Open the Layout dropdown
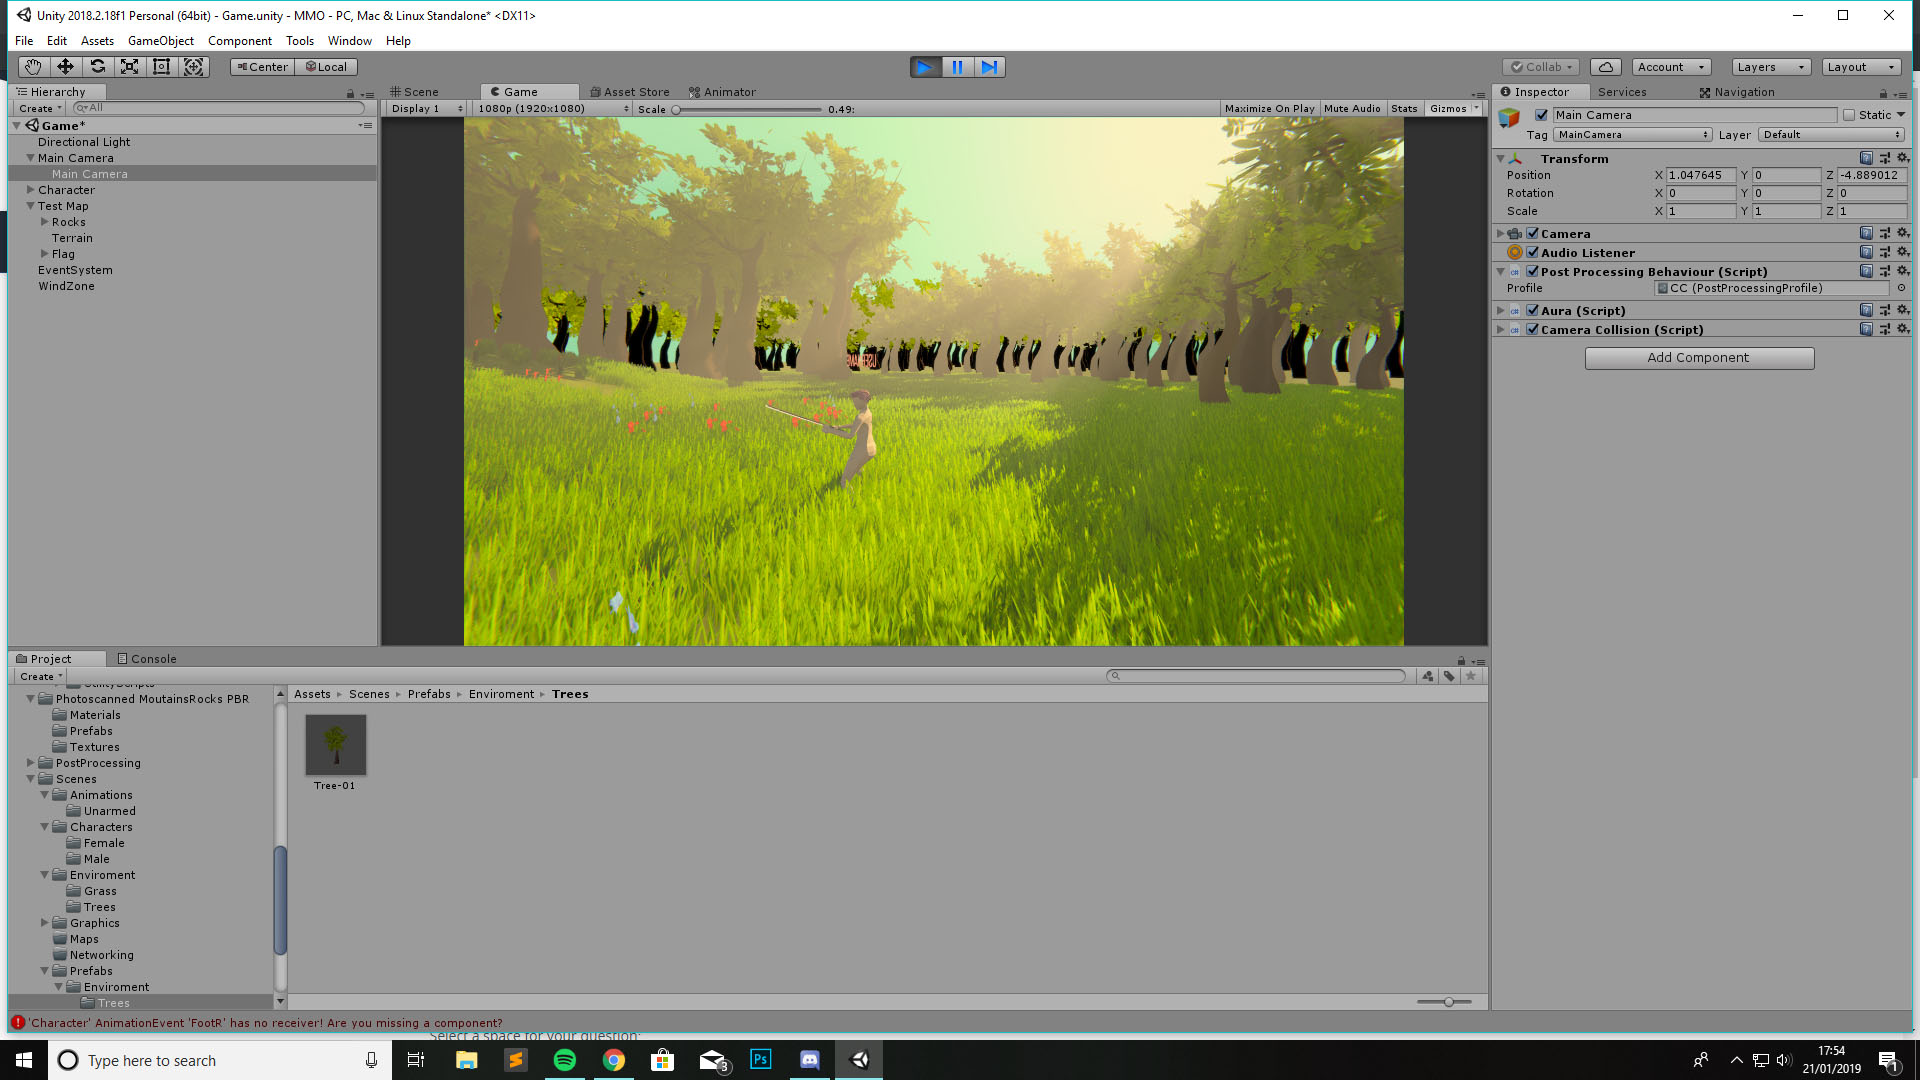Image resolution: width=1920 pixels, height=1080 pixels. tap(1860, 67)
